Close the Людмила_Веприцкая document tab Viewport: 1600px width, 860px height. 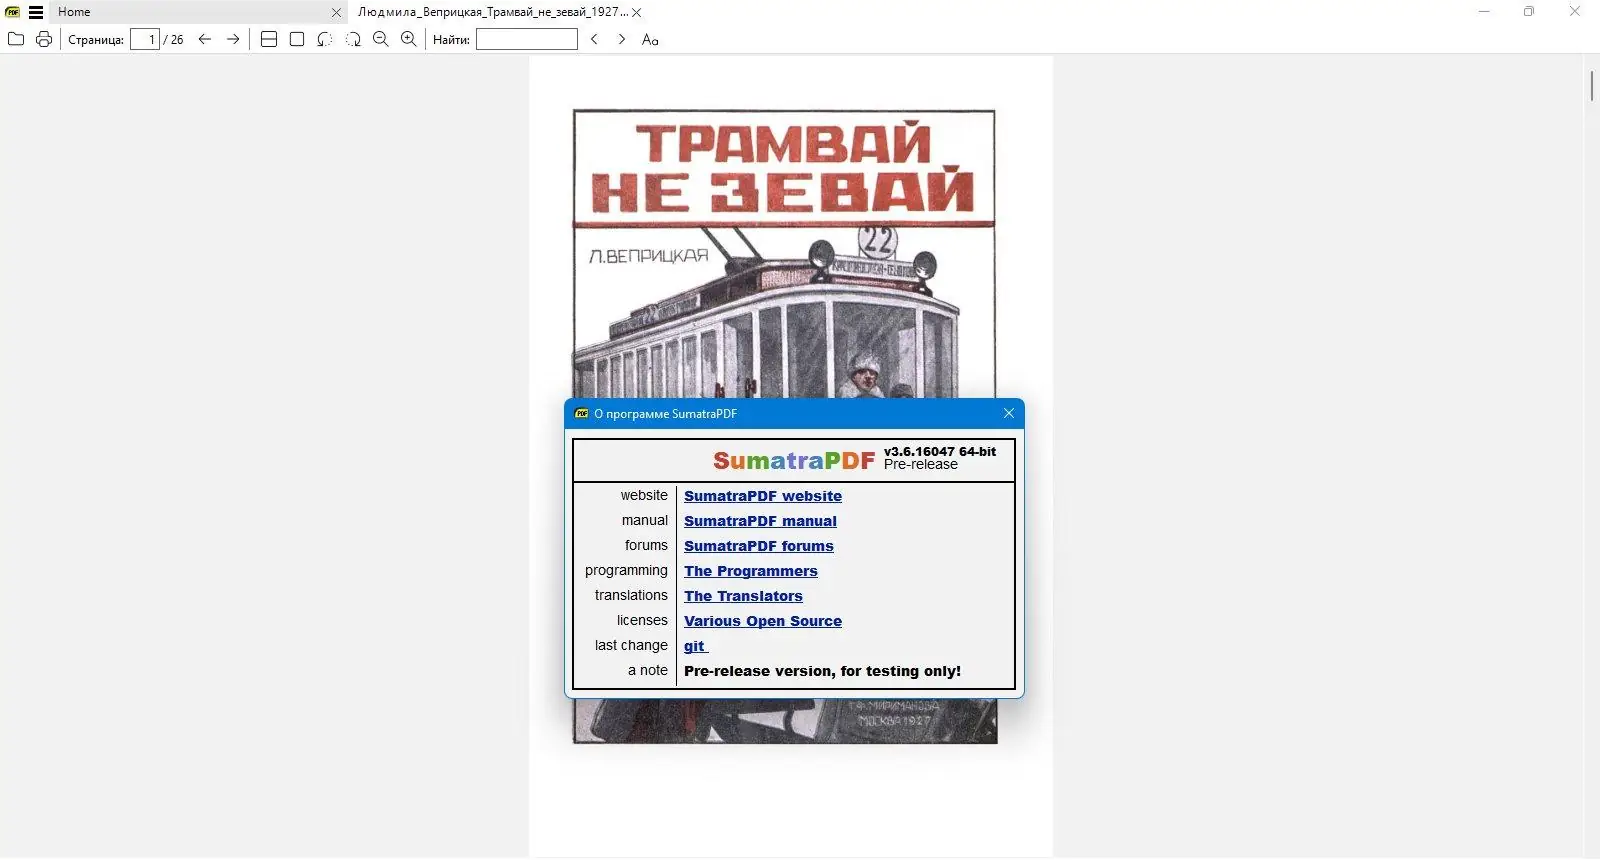click(x=637, y=12)
